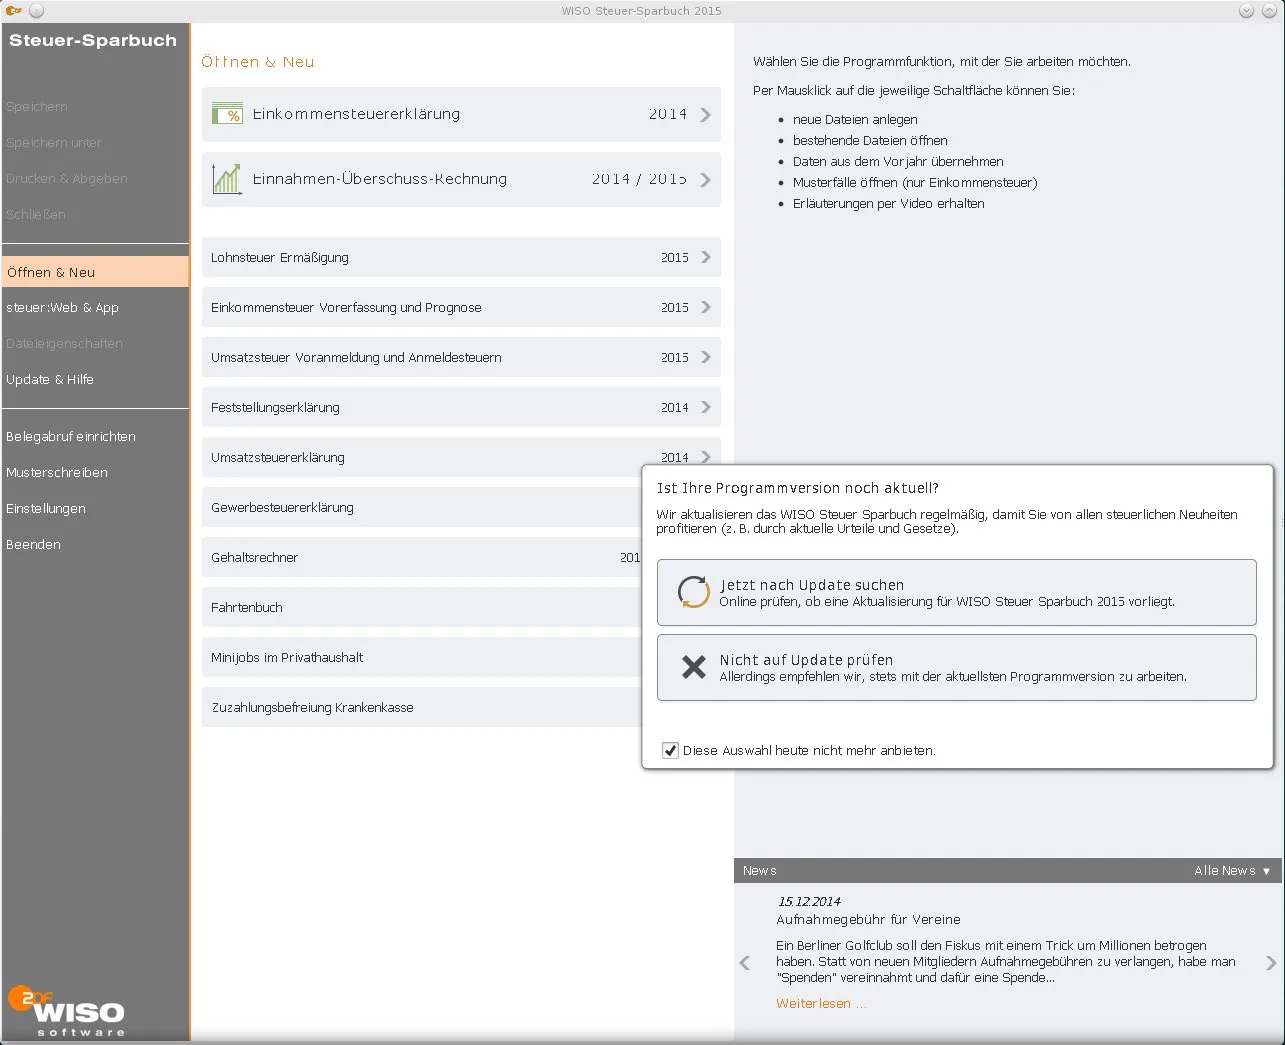
Task: Click the 'Weiterlesen ...' link
Action: (820, 1003)
